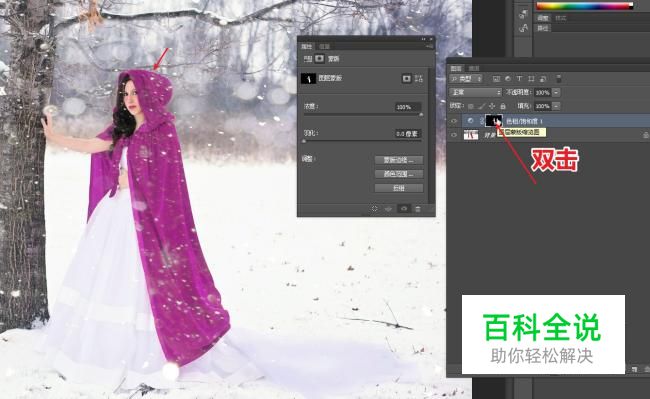650x399 pixels.
Task: Open the upper collapsed panel icon in dock strip
Action: (523, 15)
